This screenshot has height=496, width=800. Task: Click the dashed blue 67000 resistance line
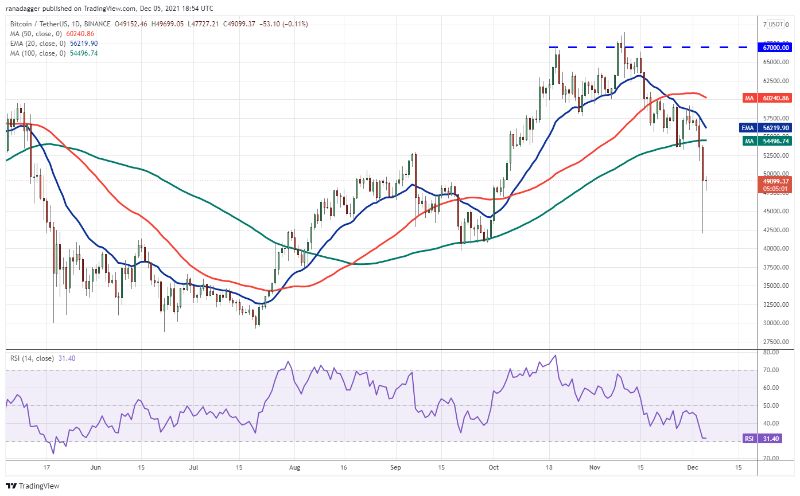click(x=640, y=46)
